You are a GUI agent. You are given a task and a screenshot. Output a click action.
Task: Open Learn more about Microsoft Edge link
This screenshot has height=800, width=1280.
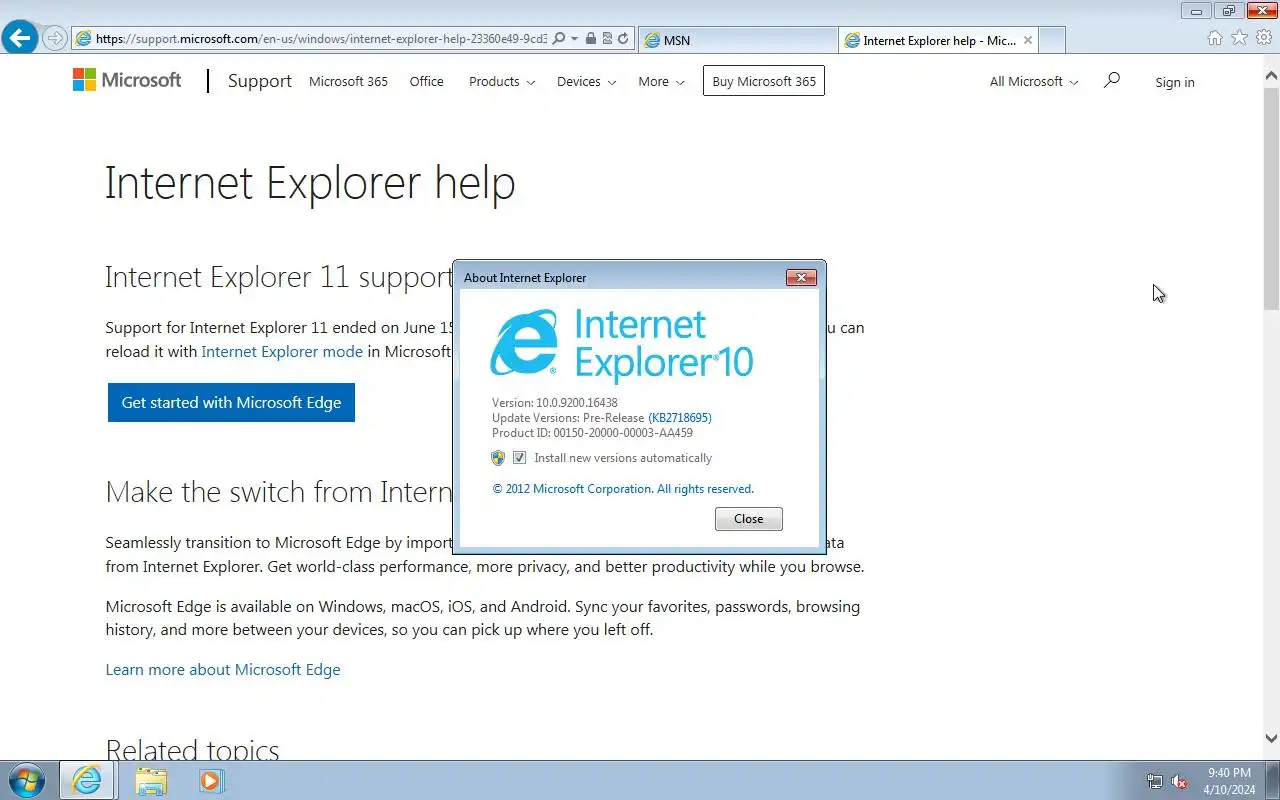pyautogui.click(x=223, y=669)
